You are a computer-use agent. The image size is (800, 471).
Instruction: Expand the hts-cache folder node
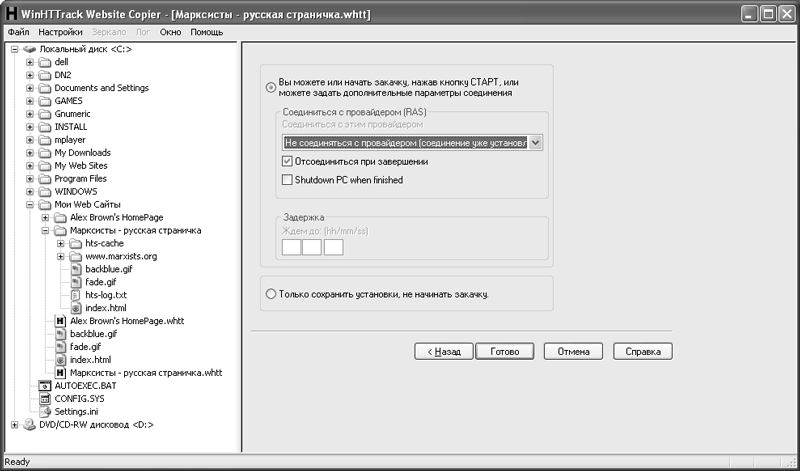61,243
